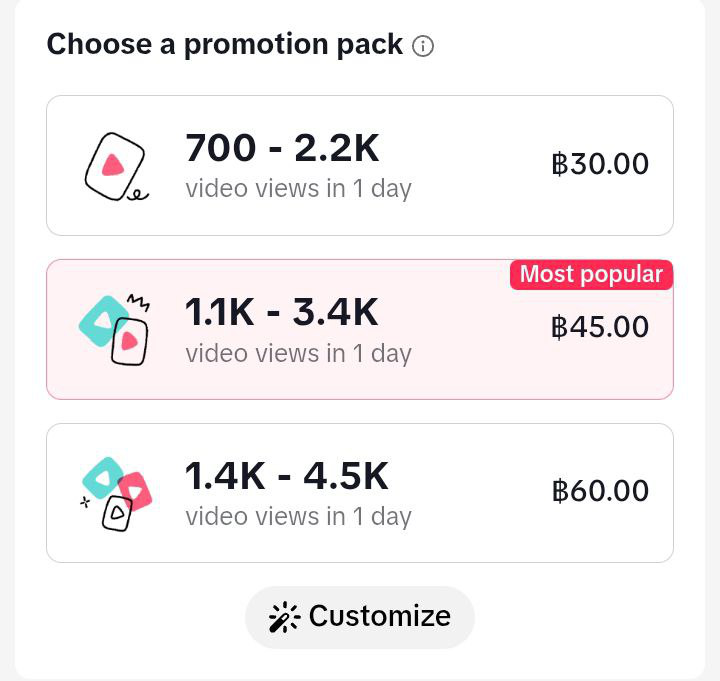Screen dimensions: 720x681
Task: Choose the ฿60.00 price
Action: tap(600, 491)
